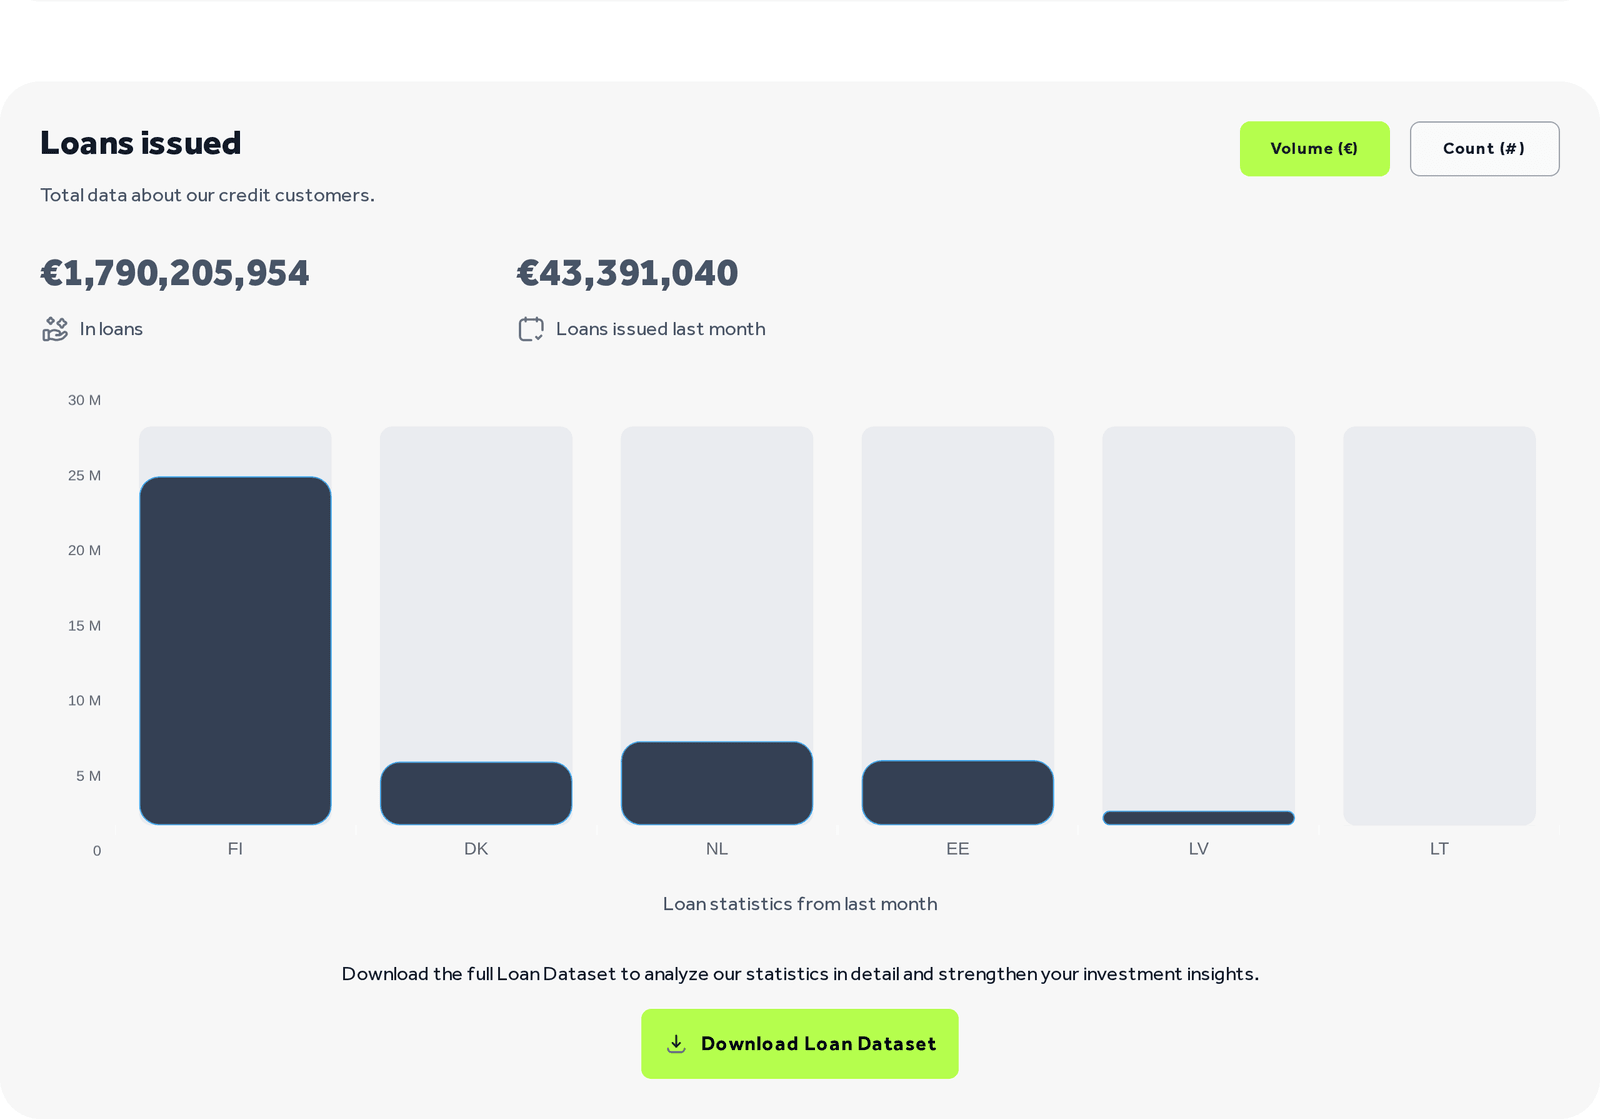Switch chart to Count (#) view
The width and height of the screenshot is (1600, 1119).
coord(1484,149)
